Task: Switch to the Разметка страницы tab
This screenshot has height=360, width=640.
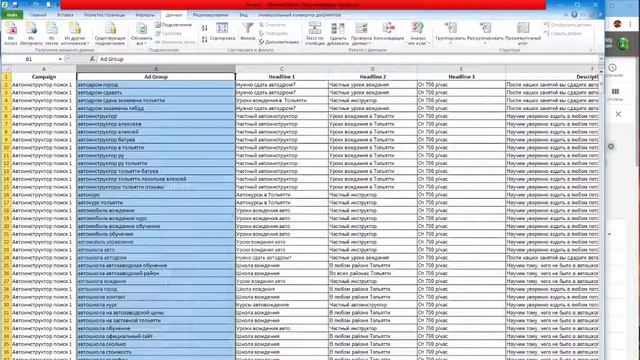Action: click(x=105, y=15)
